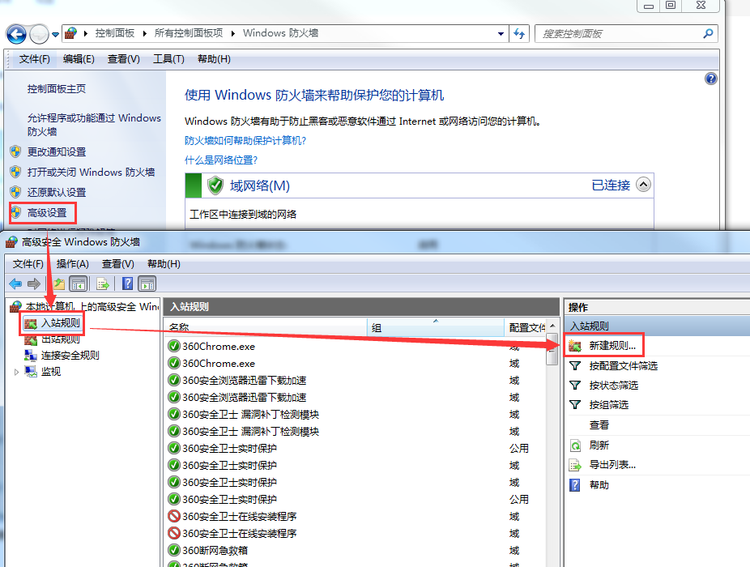Click green shield icon beside 域网络(M)
This screenshot has width=750, height=567.
pyautogui.click(x=215, y=185)
